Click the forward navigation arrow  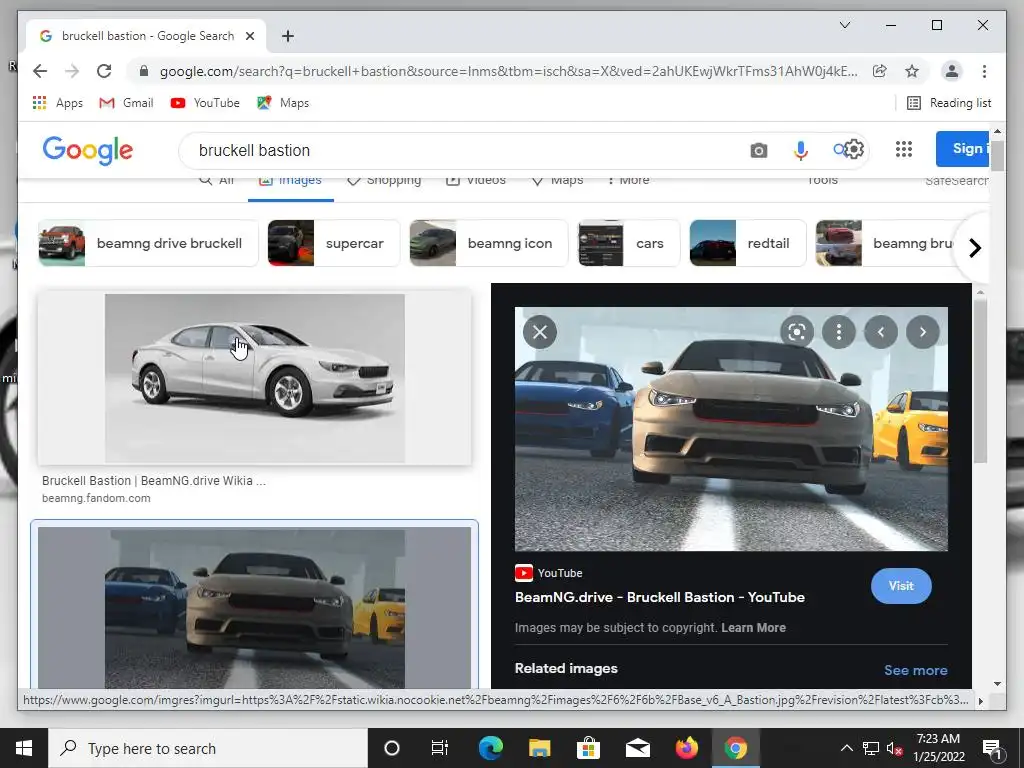(x=72, y=71)
